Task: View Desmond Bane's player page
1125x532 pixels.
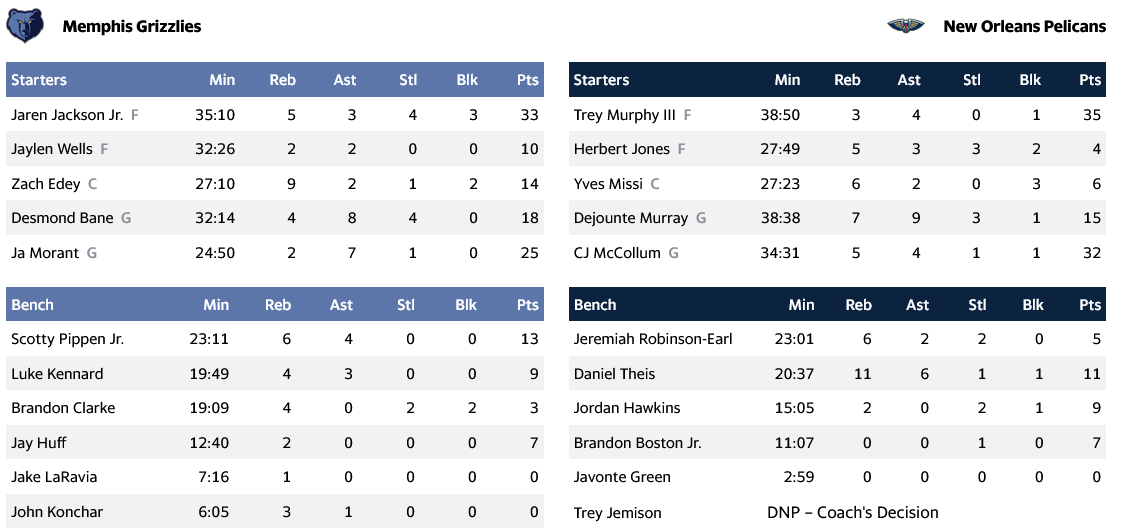Action: click(x=62, y=218)
